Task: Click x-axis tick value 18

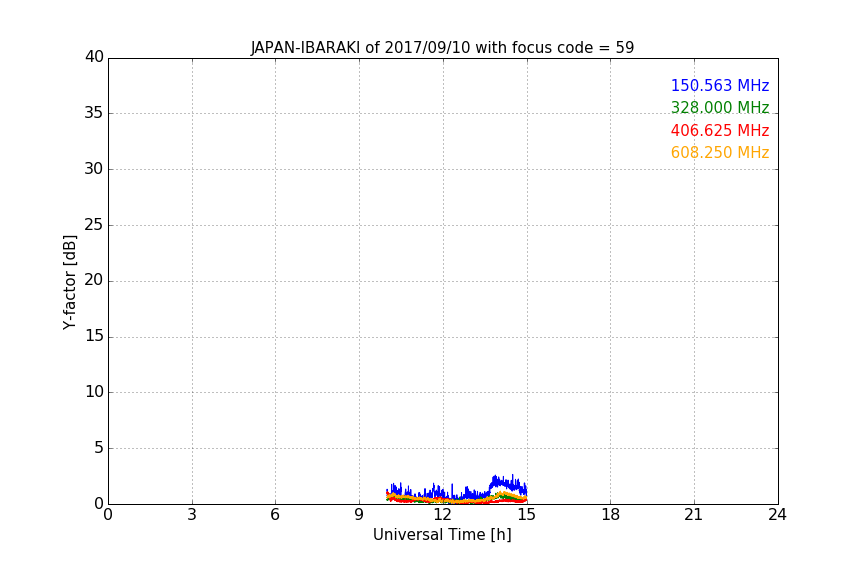Action: pos(611,515)
